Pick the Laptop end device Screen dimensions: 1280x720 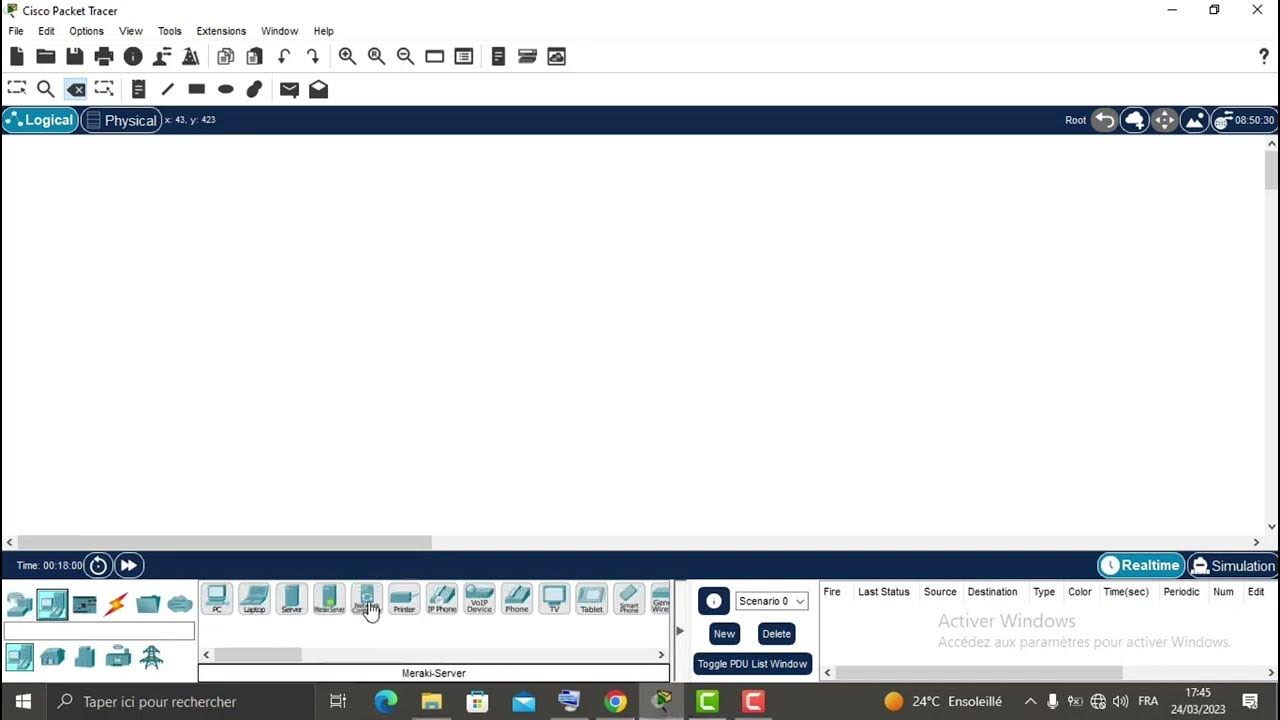click(254, 598)
